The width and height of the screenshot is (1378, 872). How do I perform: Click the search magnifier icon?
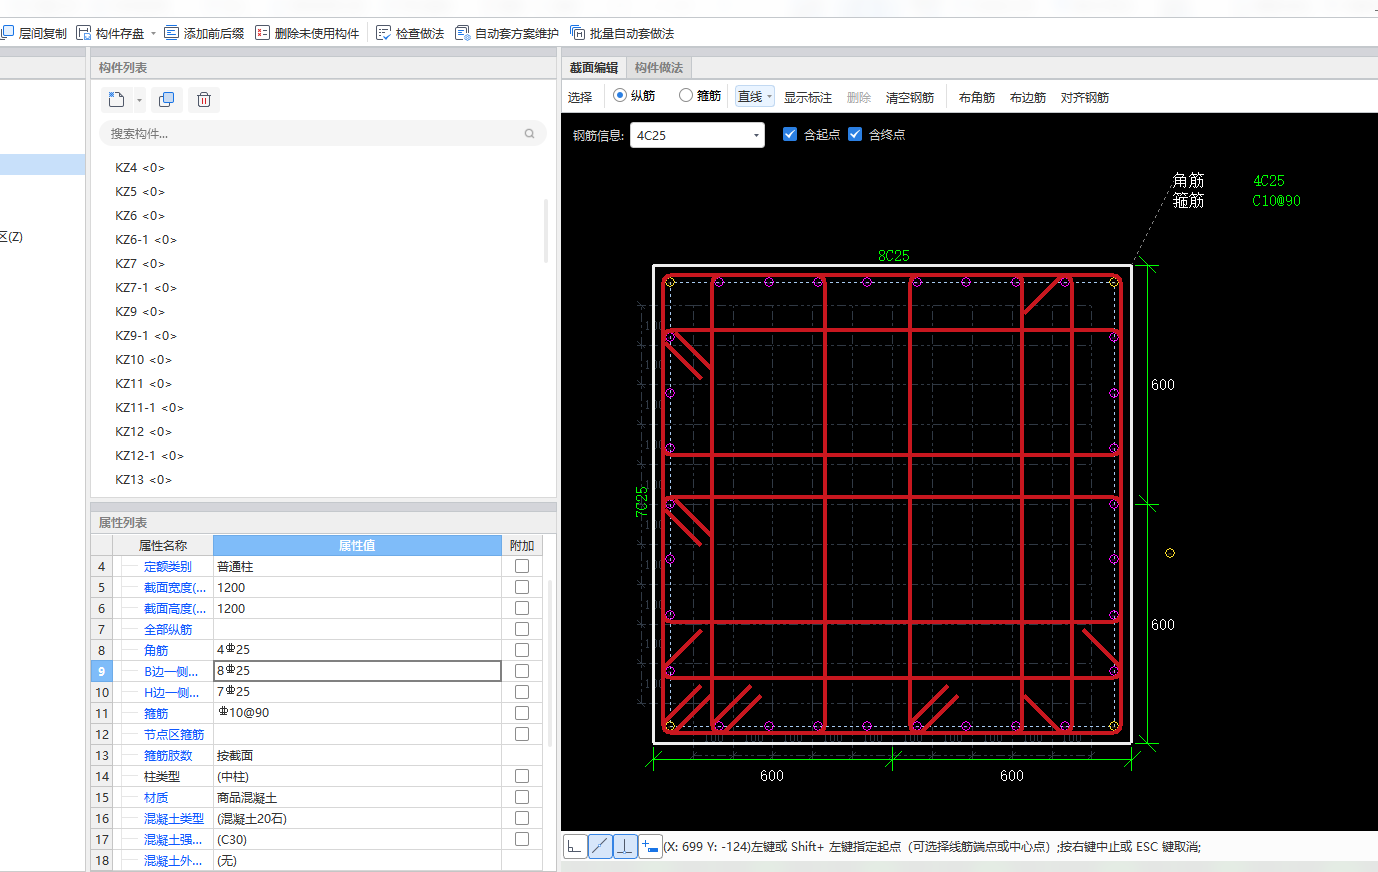[x=529, y=133]
